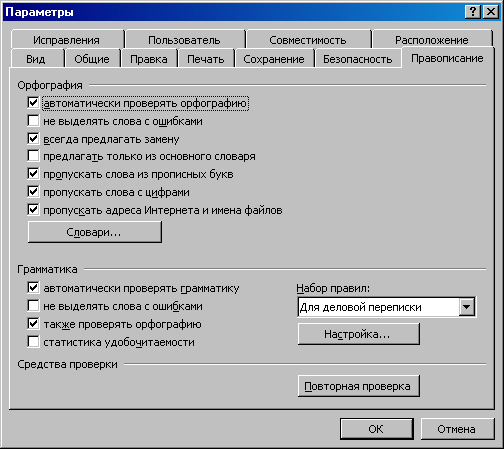Uncheck пропускать адреса Интернета и имена файлов
This screenshot has height=449, width=504.
33,210
